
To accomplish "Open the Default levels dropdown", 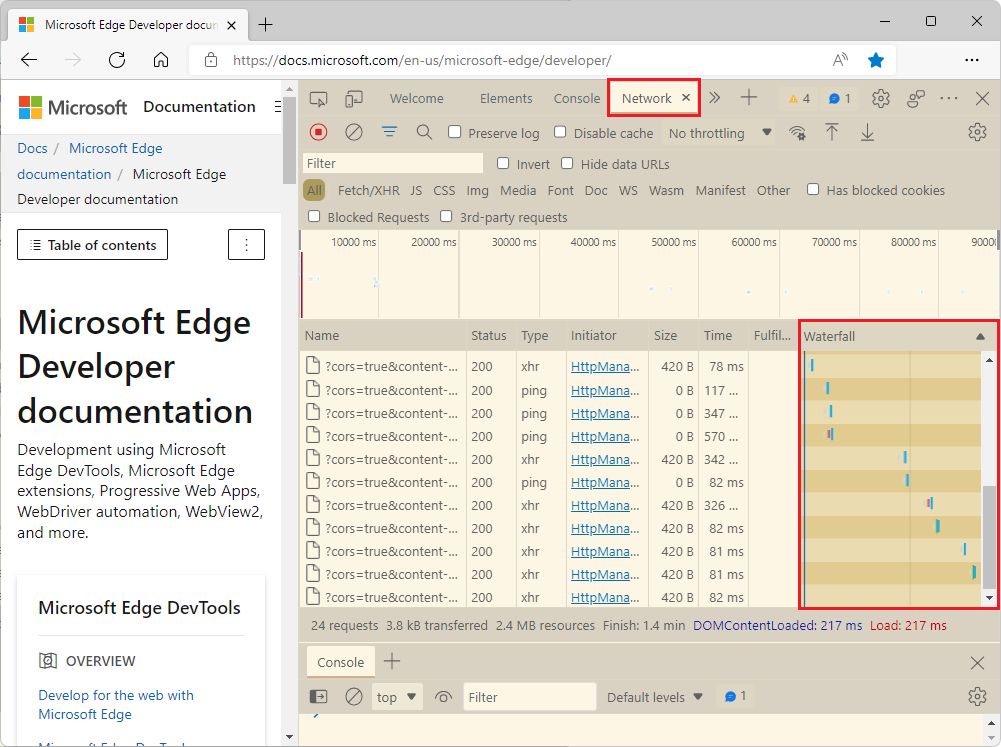I will click(654, 697).
